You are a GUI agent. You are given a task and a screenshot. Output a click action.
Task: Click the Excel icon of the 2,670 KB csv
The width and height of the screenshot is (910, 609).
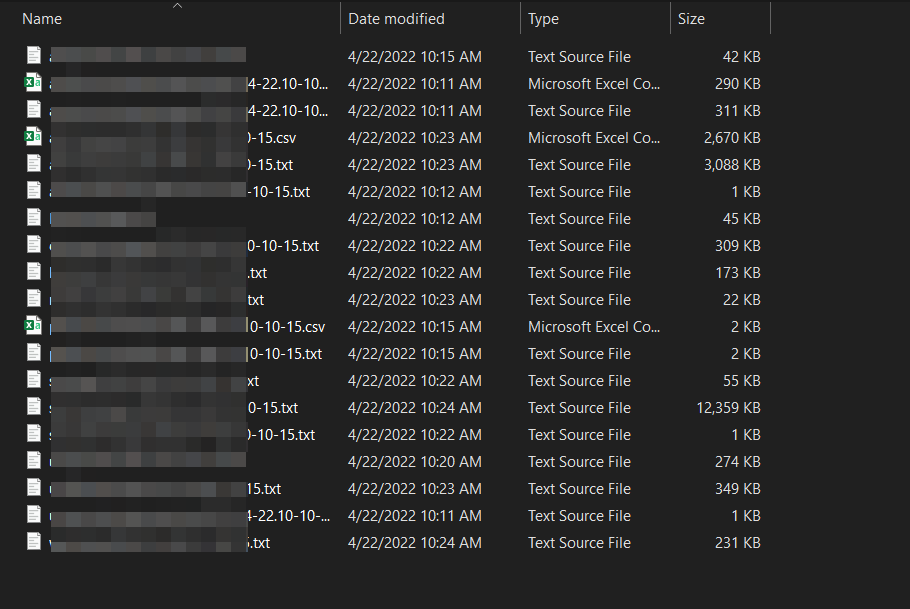(33, 136)
